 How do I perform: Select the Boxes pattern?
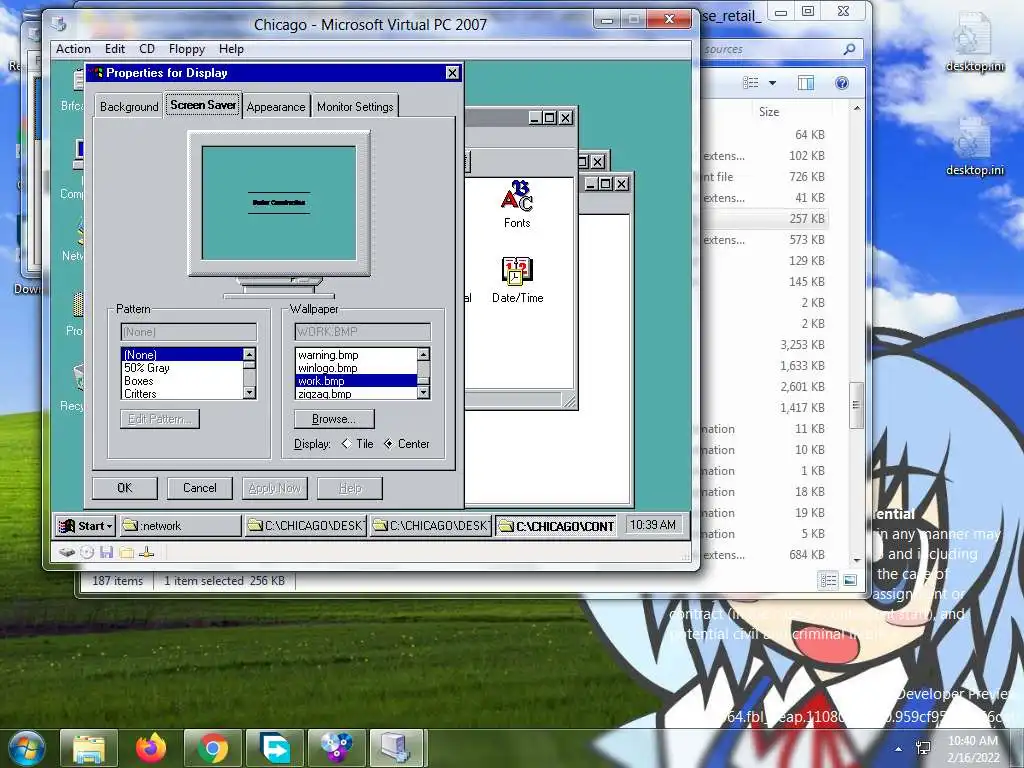point(182,381)
